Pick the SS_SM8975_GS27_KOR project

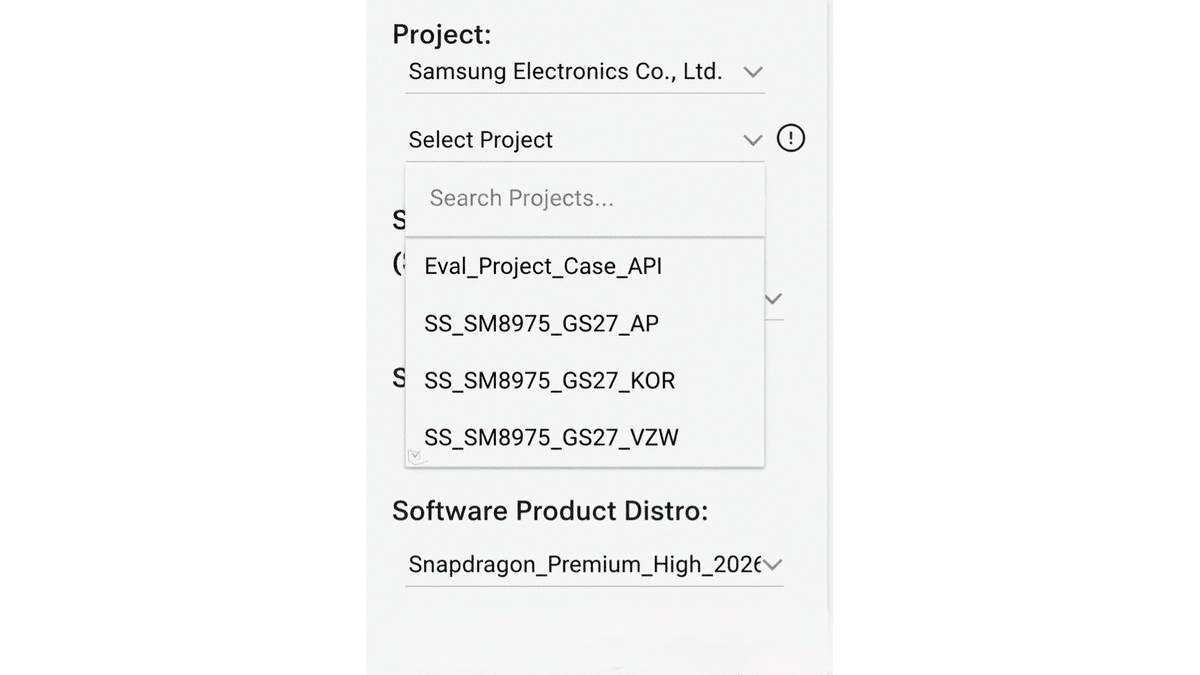(585, 380)
